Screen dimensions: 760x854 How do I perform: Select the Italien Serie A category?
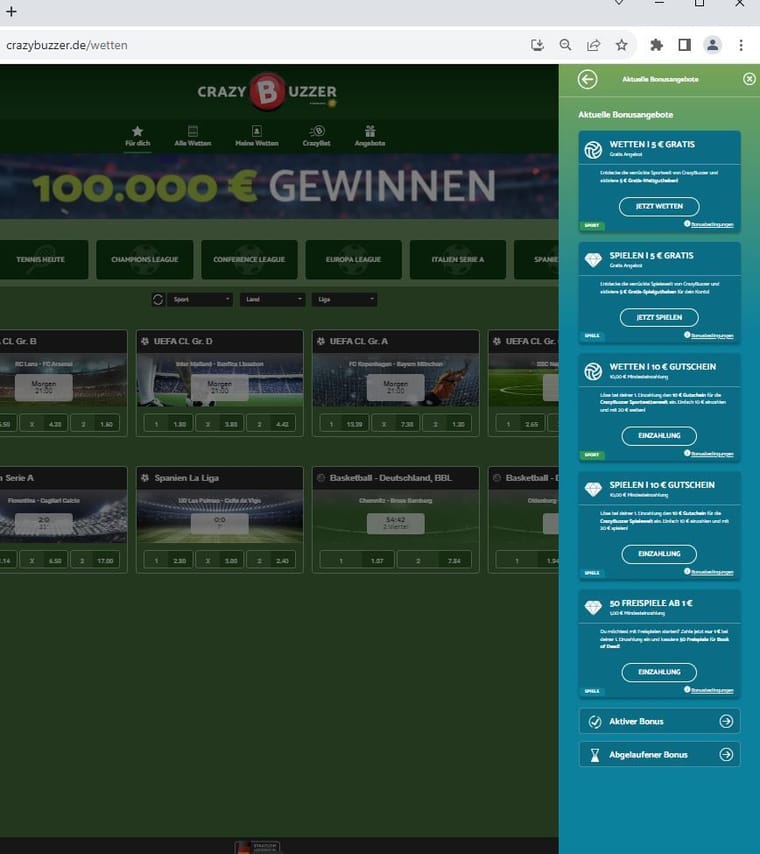tap(458, 260)
